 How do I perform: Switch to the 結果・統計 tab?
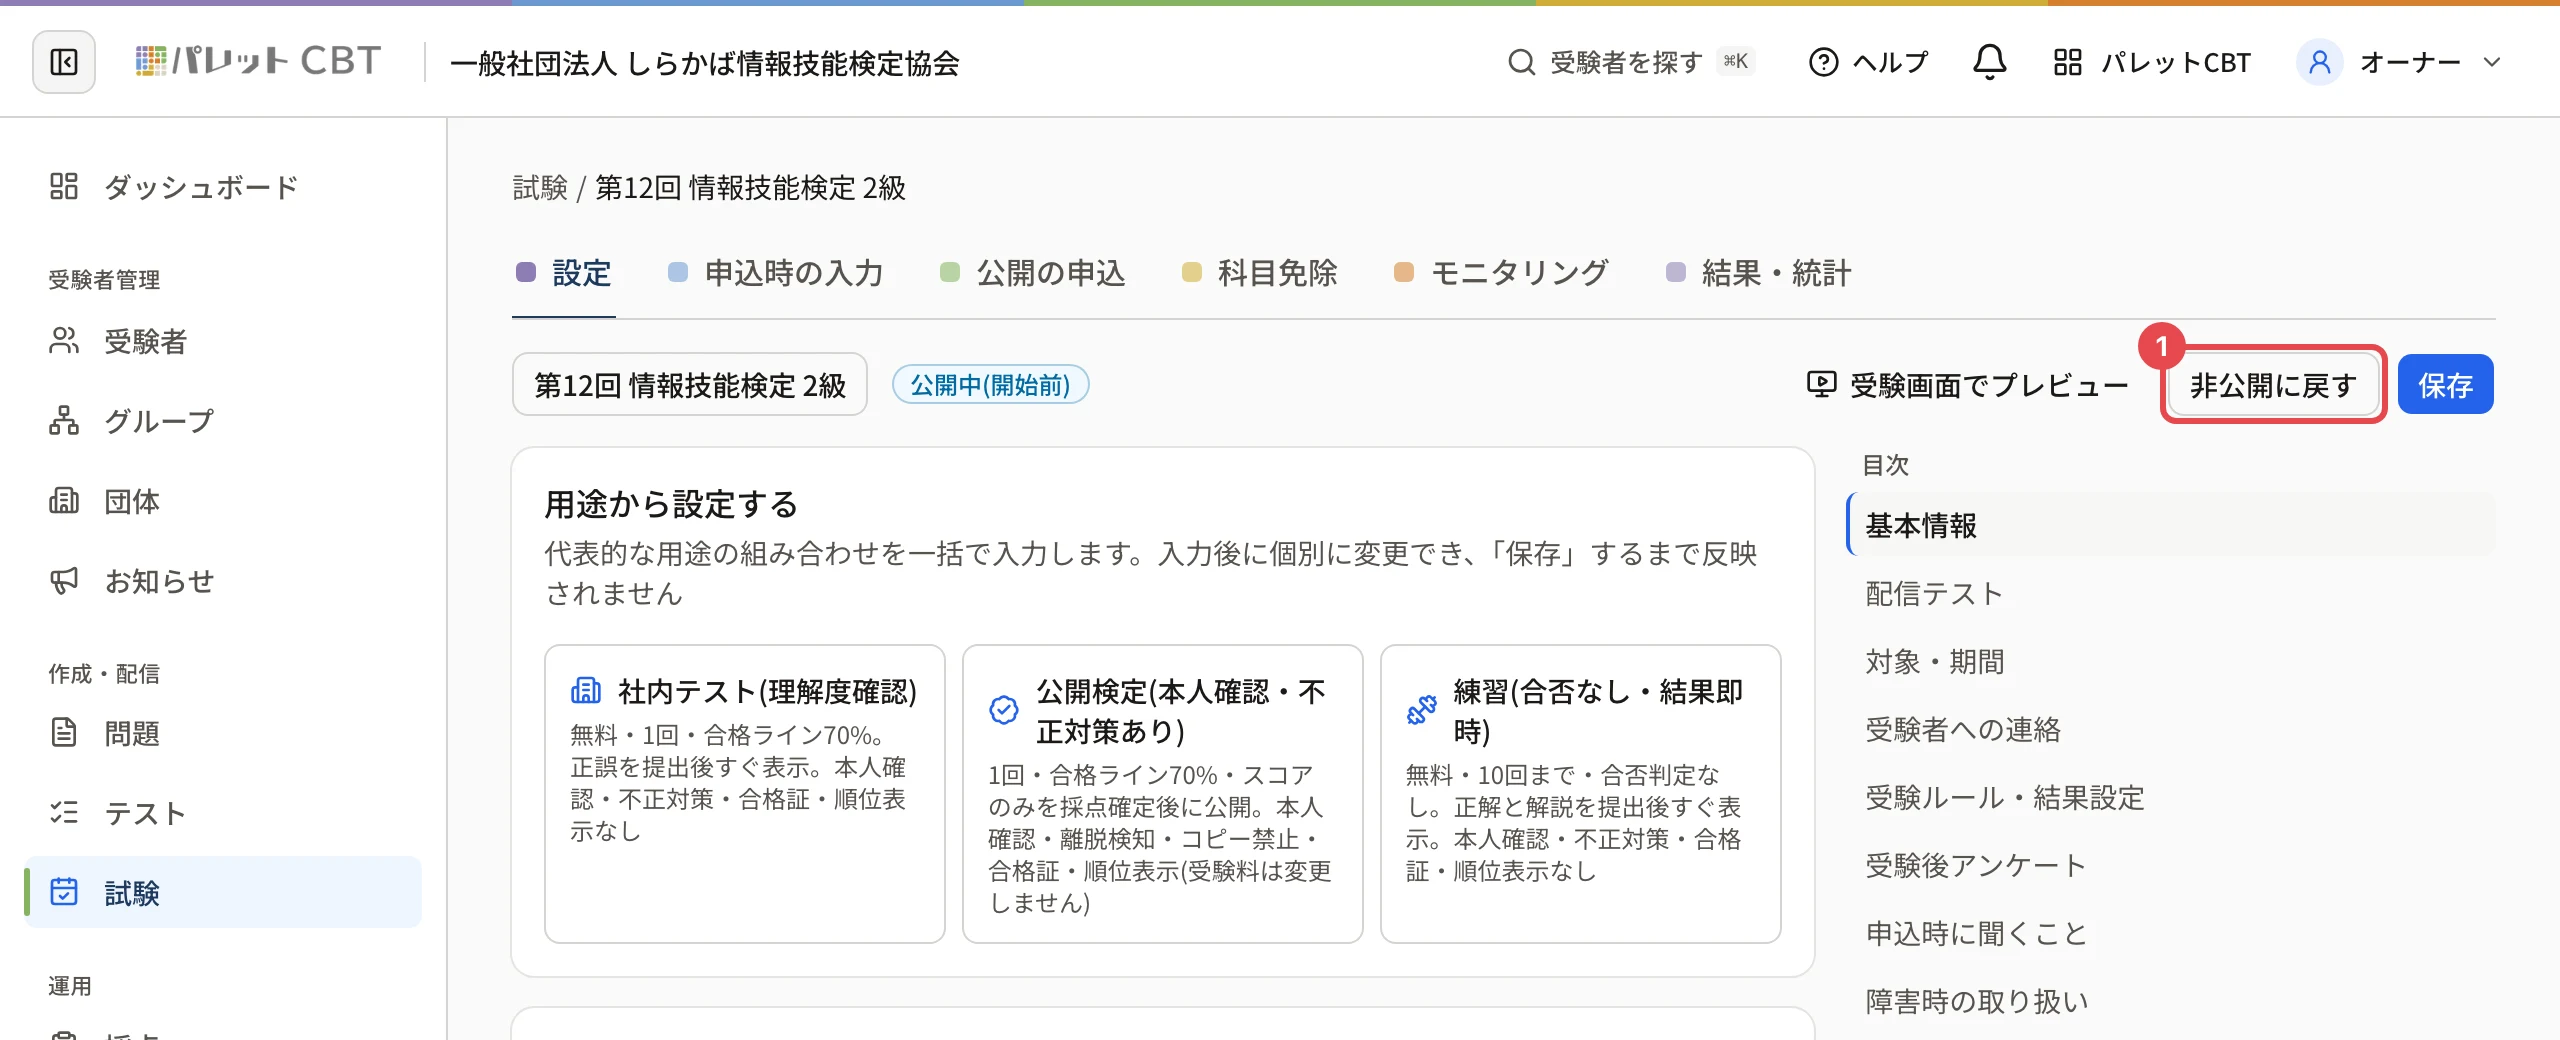tap(1759, 273)
